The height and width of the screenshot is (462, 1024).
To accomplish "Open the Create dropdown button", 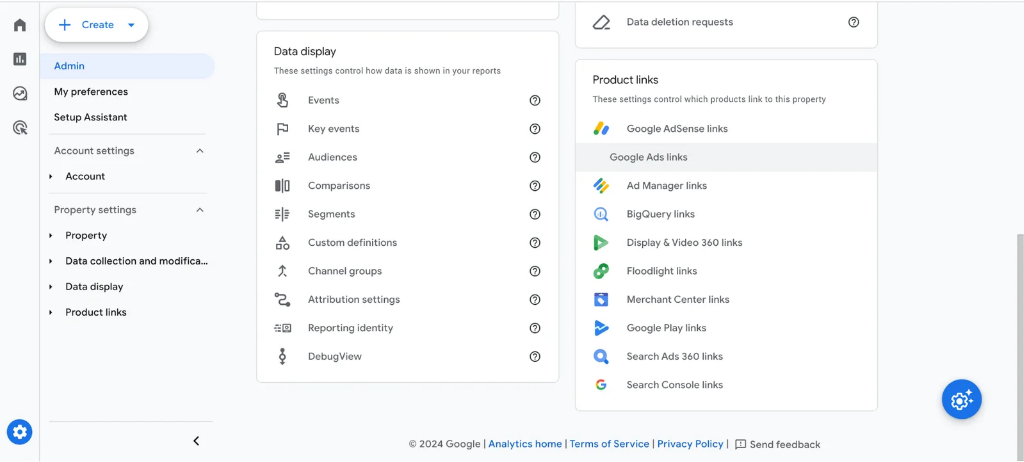I will [96, 25].
